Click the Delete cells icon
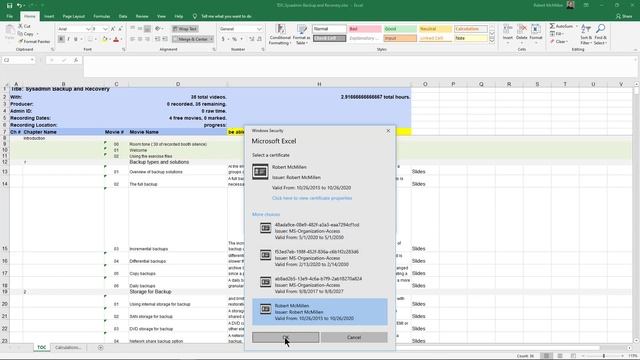This screenshot has width=640, height=360. [x=522, y=33]
